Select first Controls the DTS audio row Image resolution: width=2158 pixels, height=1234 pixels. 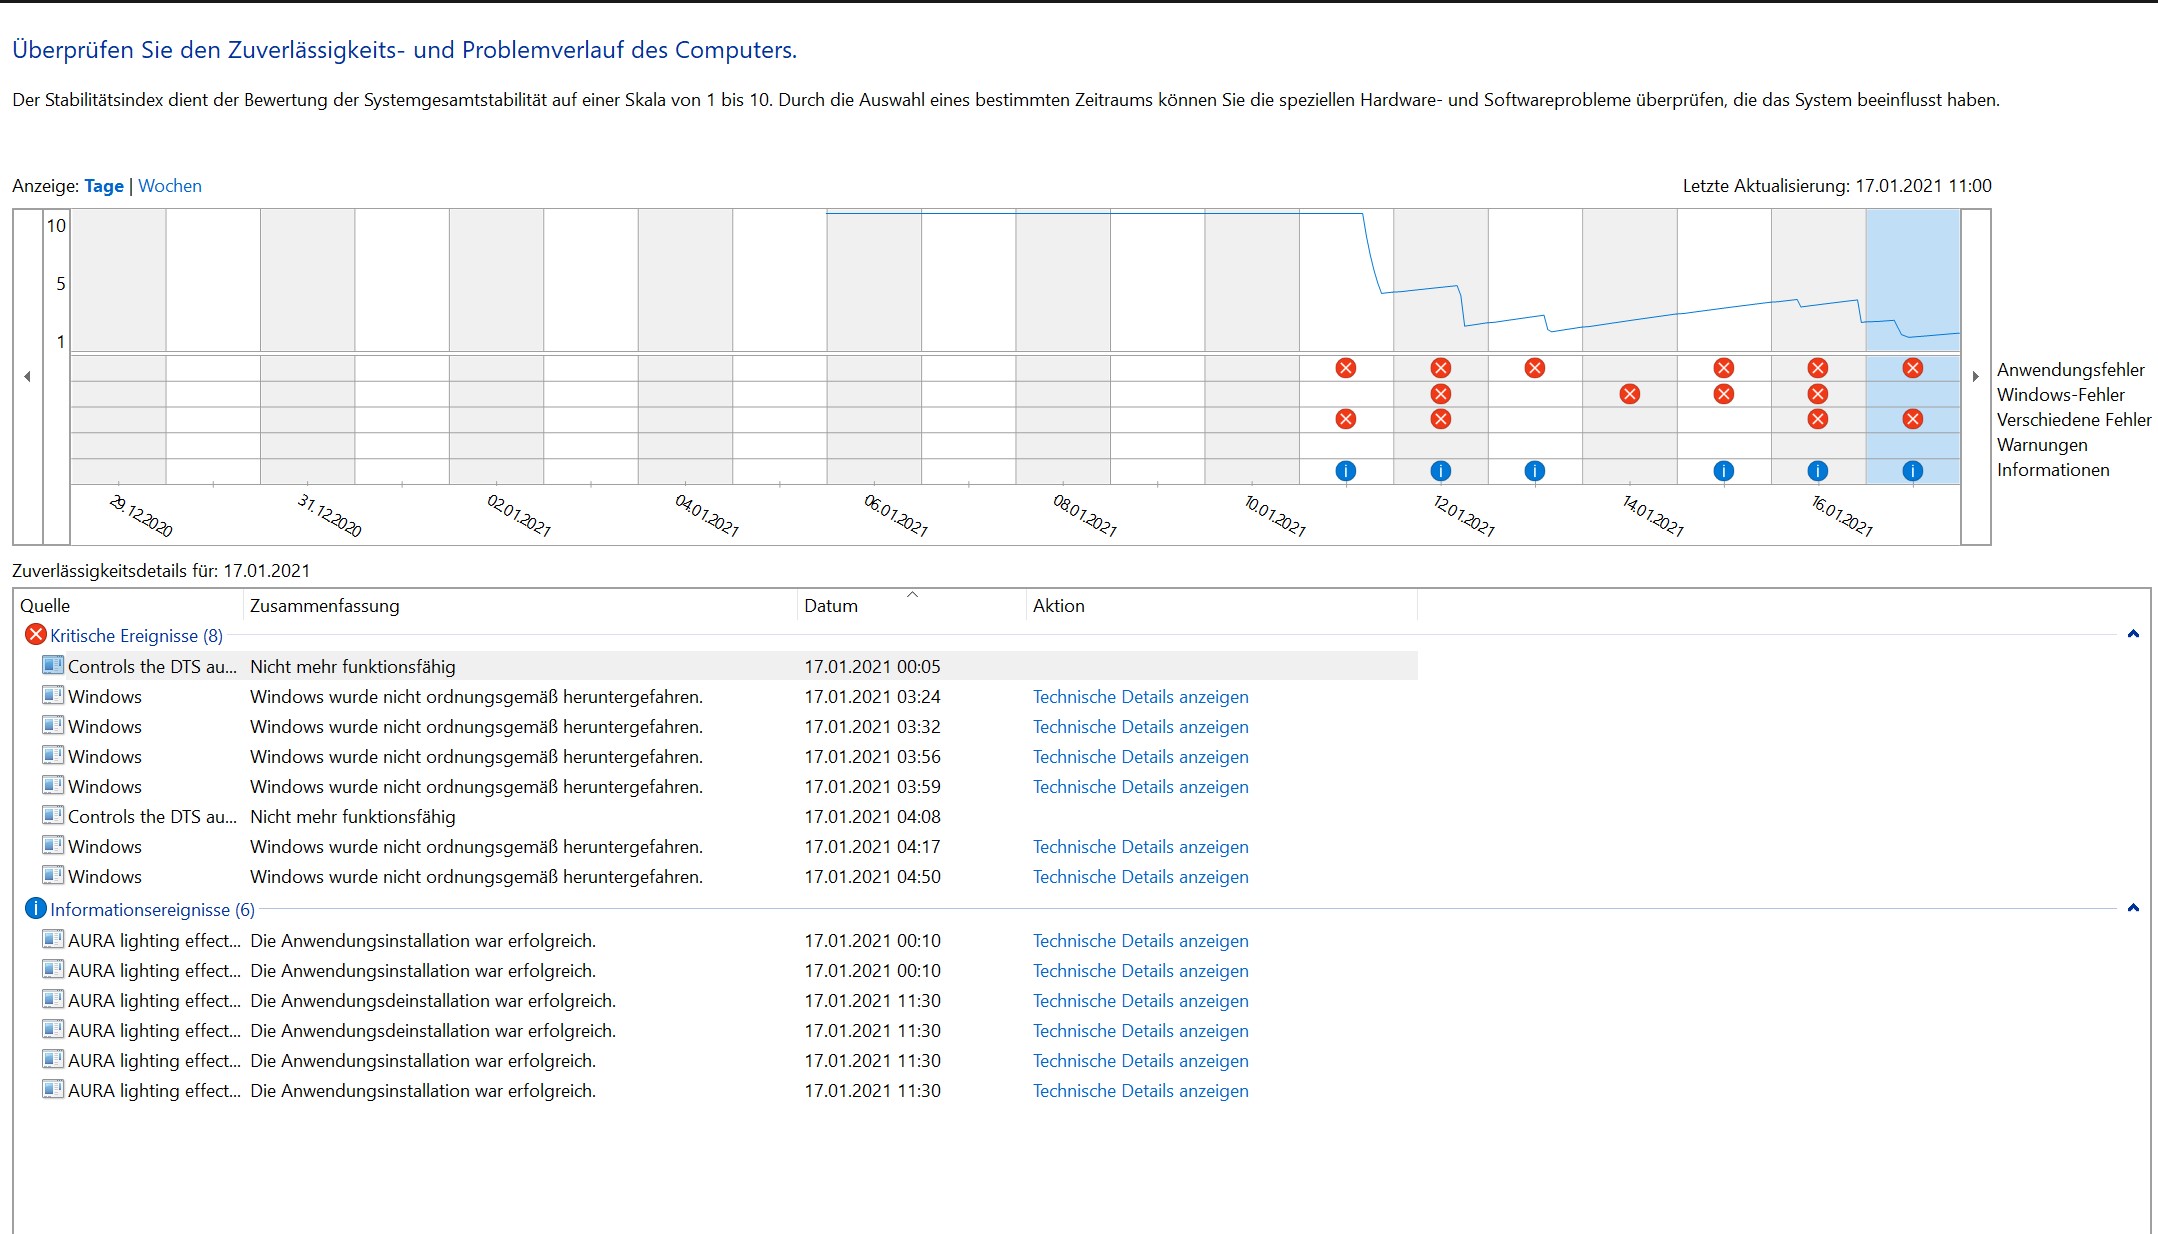tap(152, 667)
